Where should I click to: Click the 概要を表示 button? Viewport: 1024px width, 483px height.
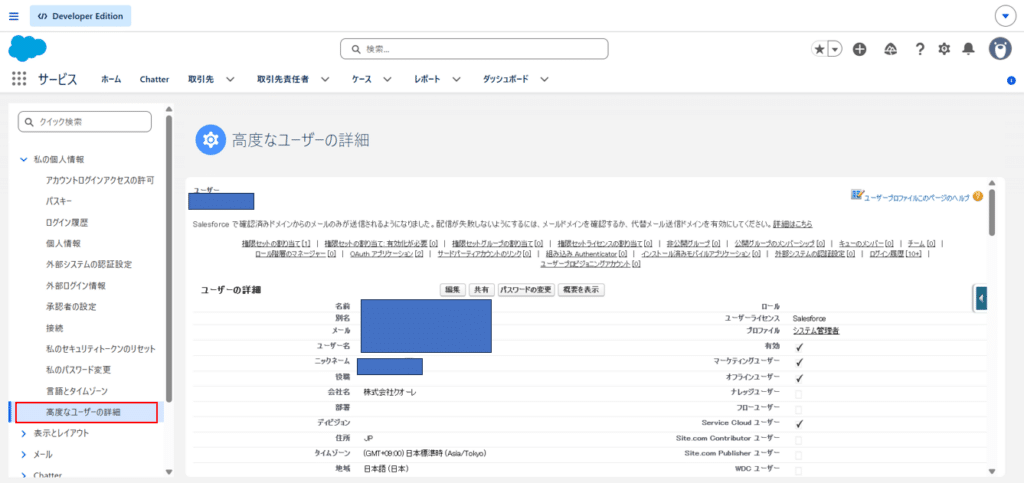tap(581, 290)
